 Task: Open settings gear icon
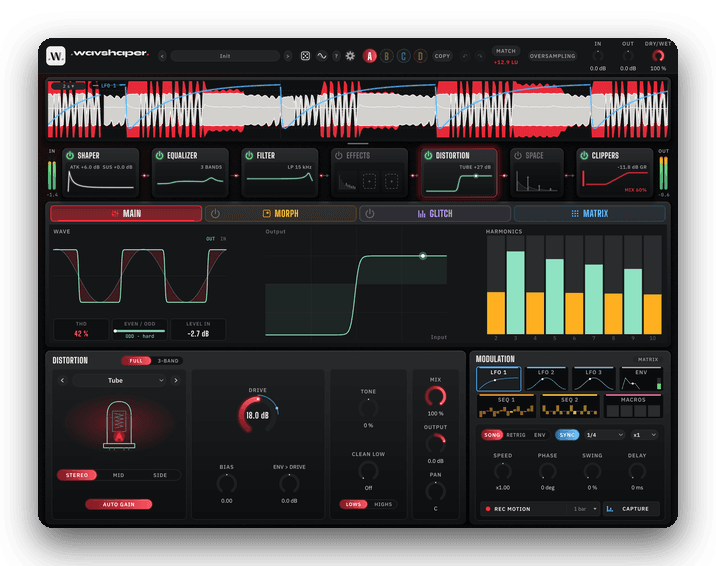pyautogui.click(x=350, y=56)
